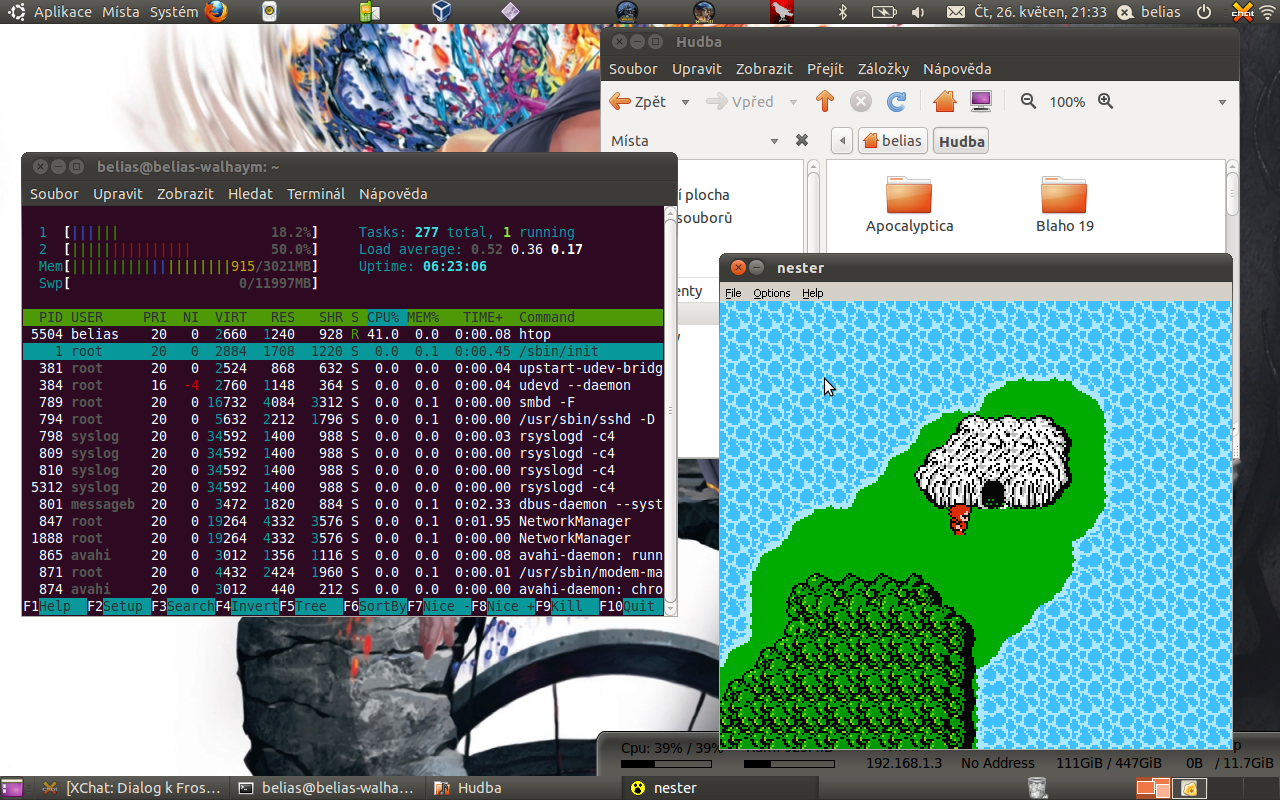Screen dimensions: 1280x800
Task: Open Zpět history dropdown arrow
Action: click(685, 102)
